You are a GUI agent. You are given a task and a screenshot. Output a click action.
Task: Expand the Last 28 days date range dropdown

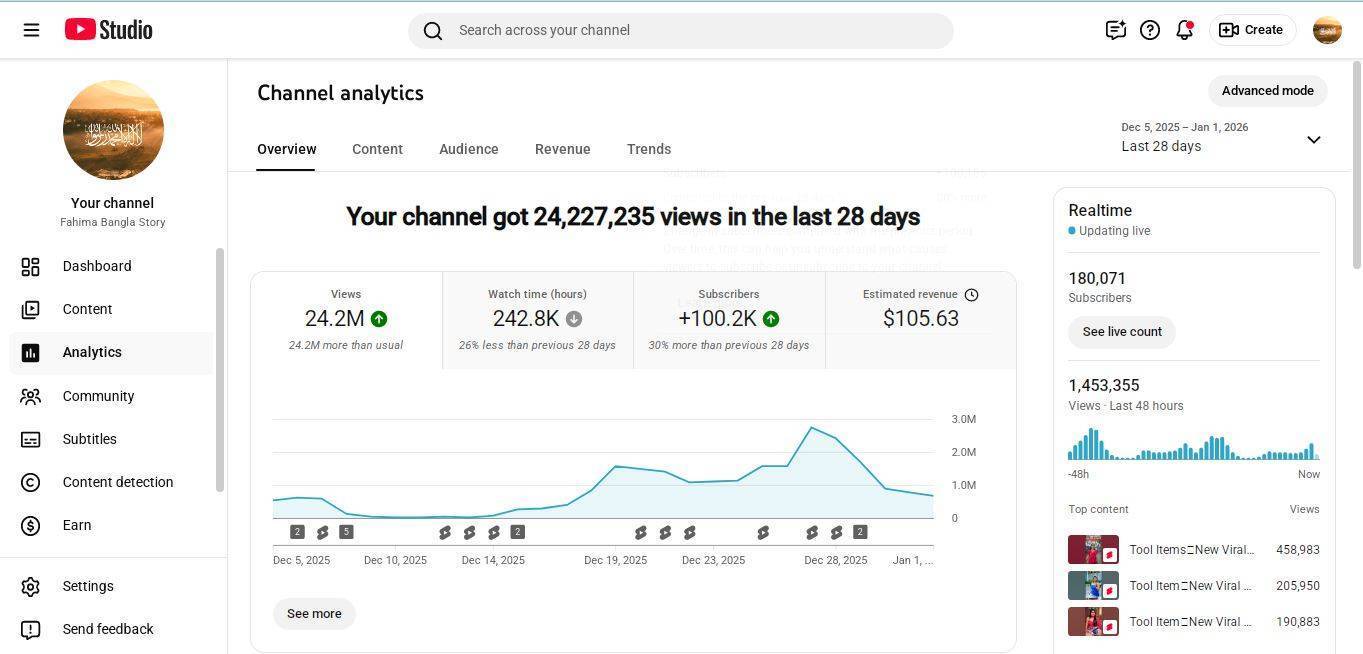(x=1313, y=139)
